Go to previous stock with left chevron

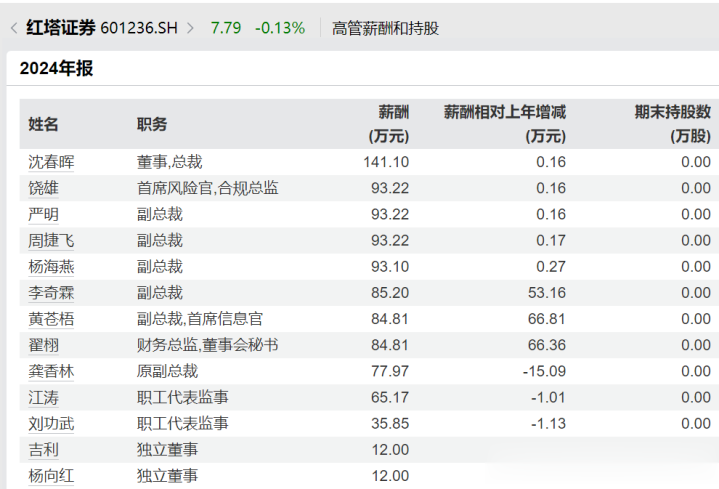click(x=14, y=28)
